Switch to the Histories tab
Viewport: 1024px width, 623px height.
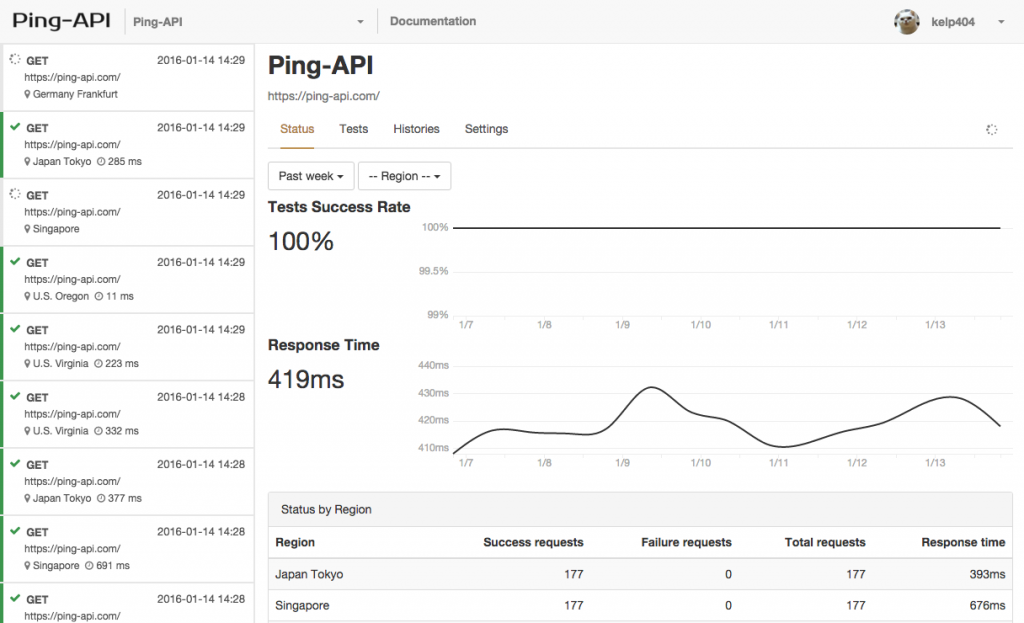point(416,129)
